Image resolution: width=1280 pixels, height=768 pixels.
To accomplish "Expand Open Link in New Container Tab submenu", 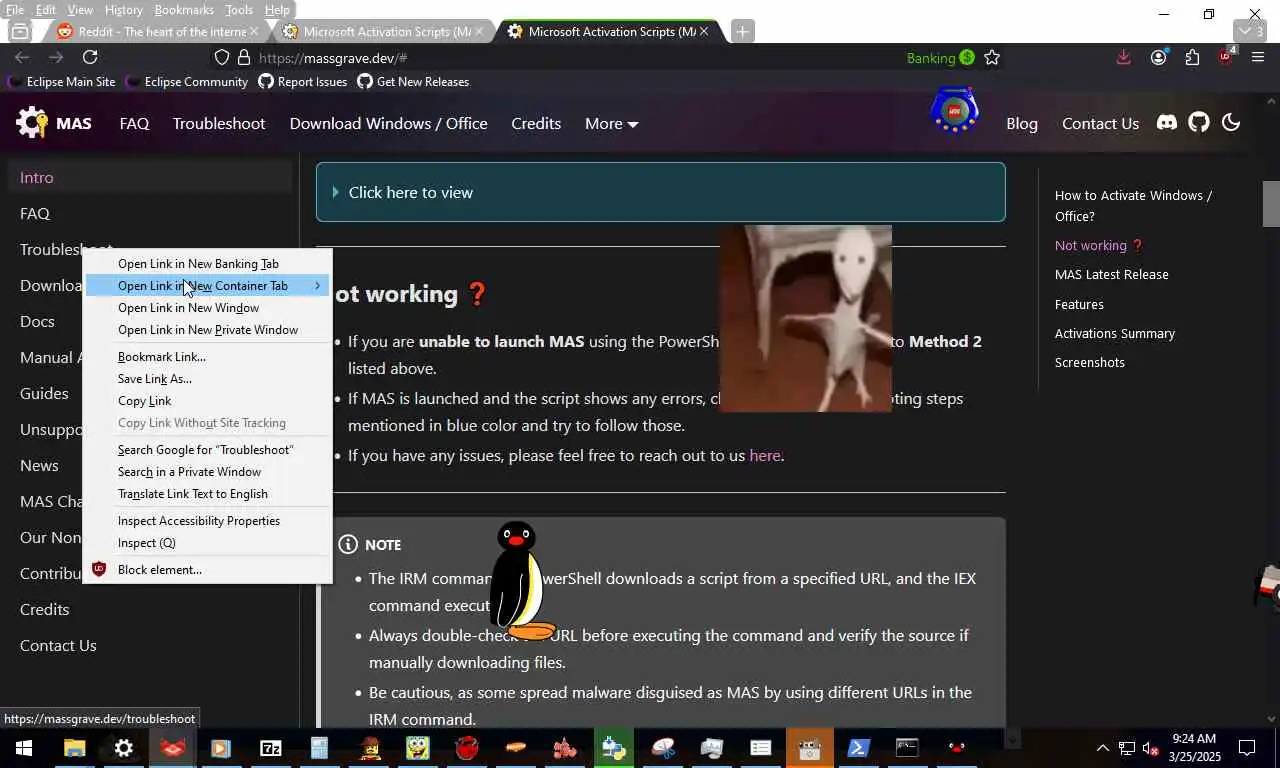I will coord(208,286).
